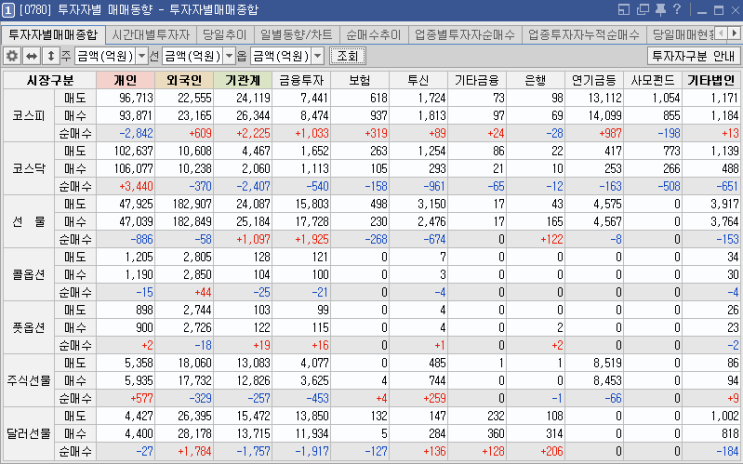Click the 기관계 column header
Screen dimensions: 743x464
tap(243, 80)
